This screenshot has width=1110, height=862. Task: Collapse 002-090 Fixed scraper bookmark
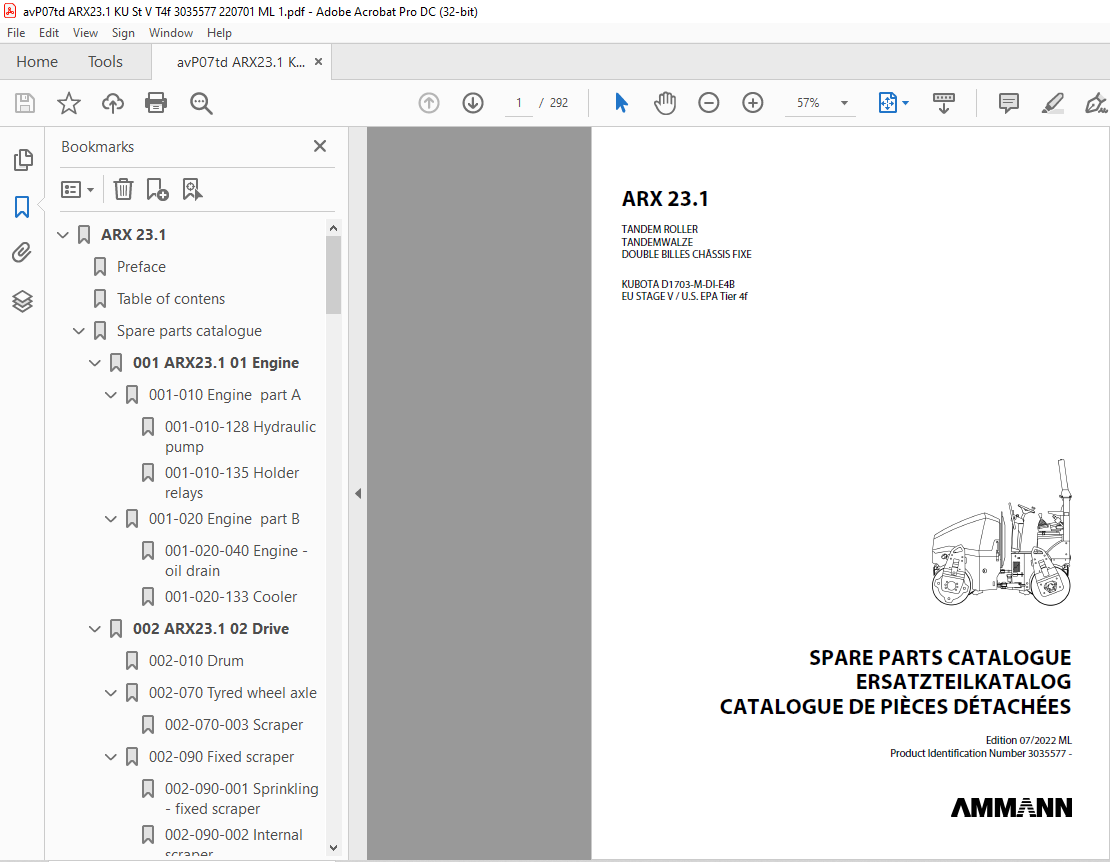coord(110,757)
